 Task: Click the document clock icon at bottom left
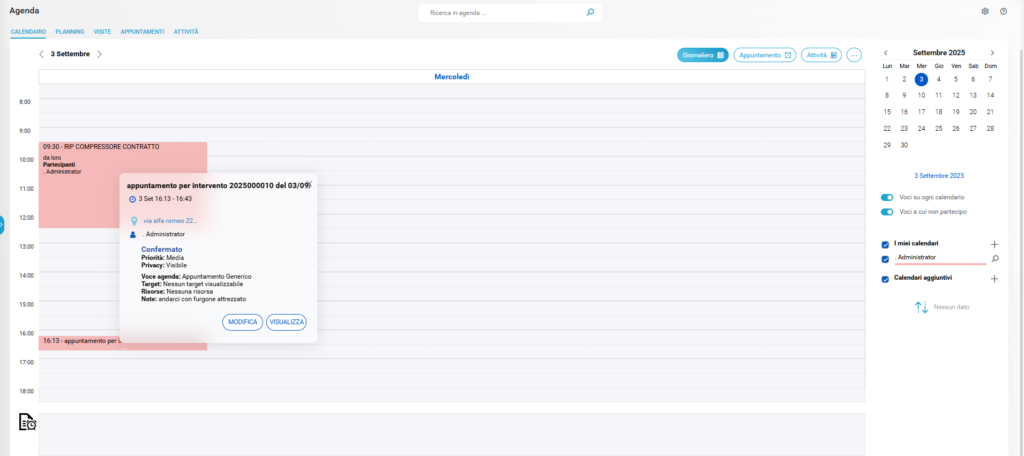pos(28,422)
